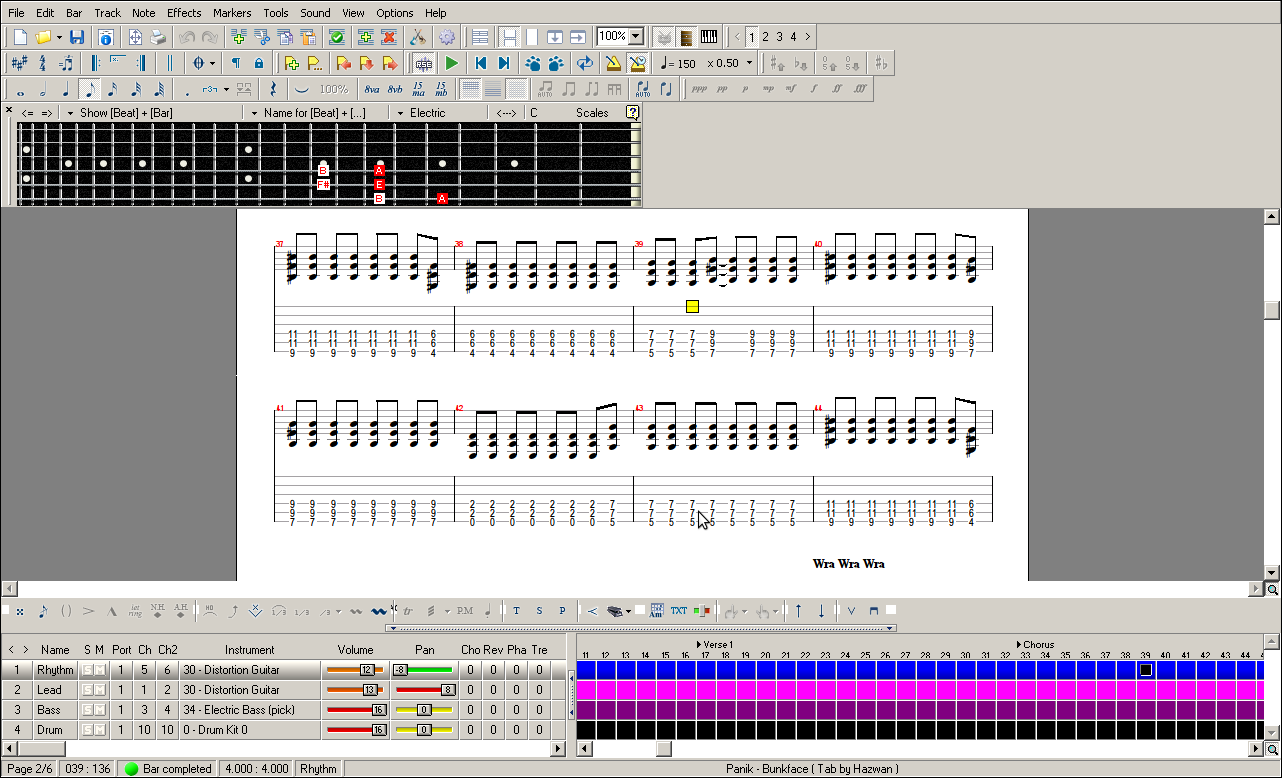Open the score information icon

click(106, 37)
